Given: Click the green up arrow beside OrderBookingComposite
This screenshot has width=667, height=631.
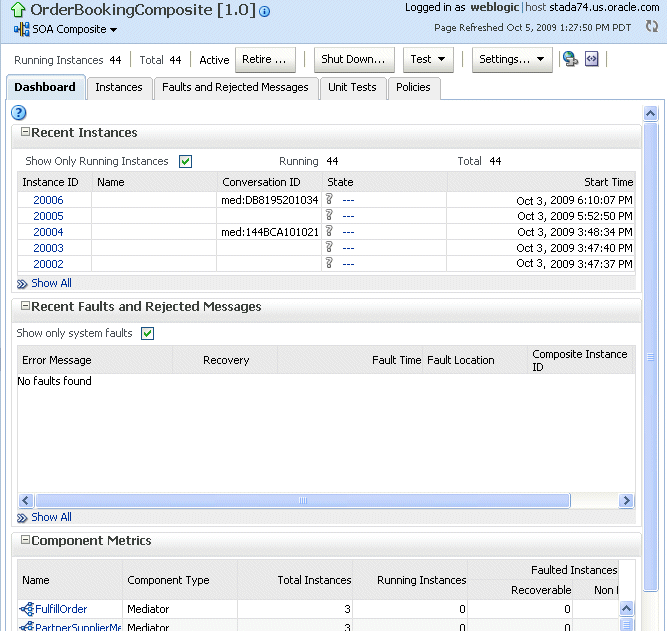Looking at the screenshot, I should click(x=17, y=9).
